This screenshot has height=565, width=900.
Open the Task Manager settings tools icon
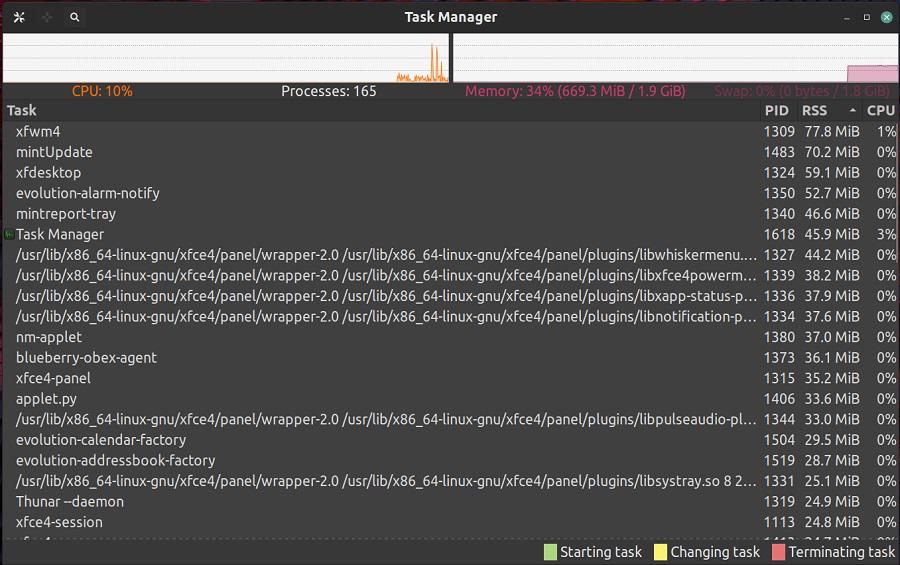tap(19, 17)
